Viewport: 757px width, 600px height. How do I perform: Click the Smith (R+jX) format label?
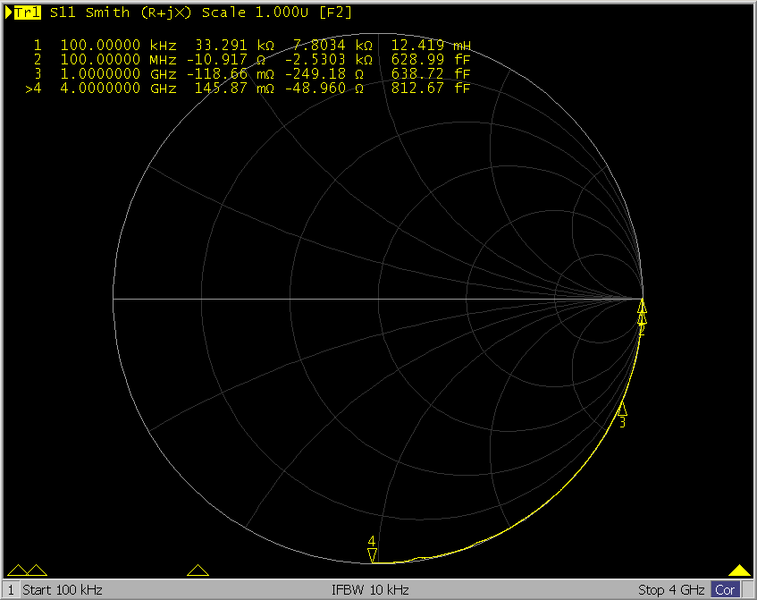click(x=139, y=13)
